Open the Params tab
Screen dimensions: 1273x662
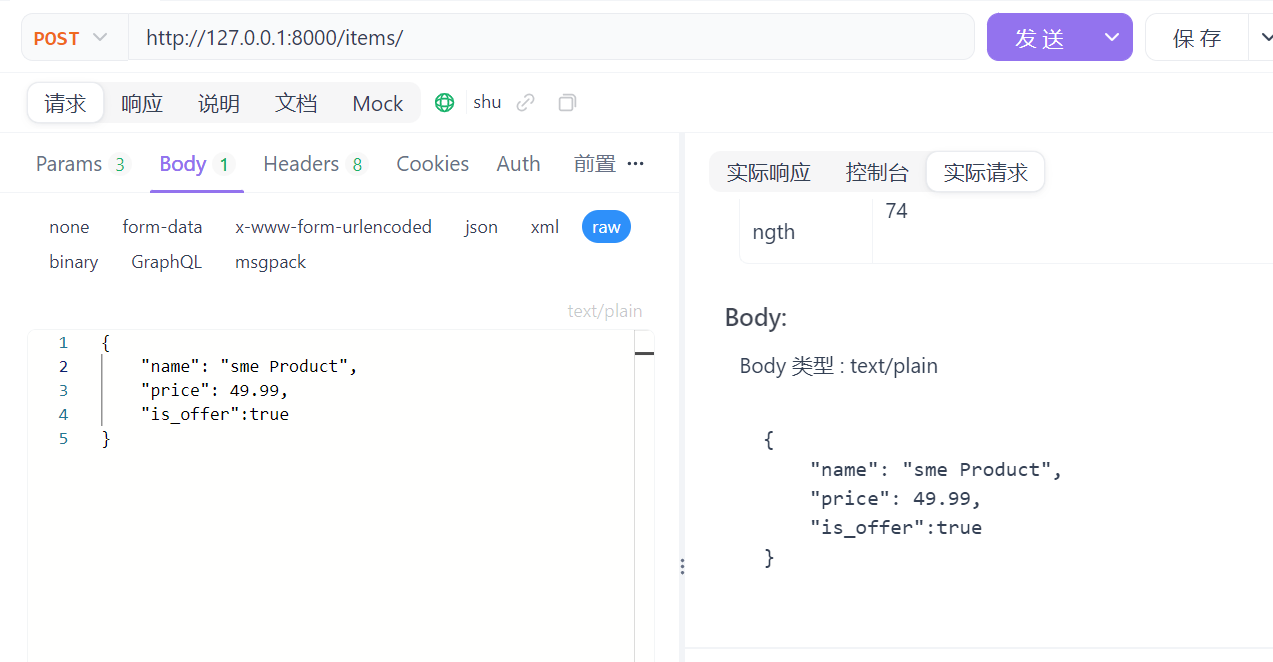(x=83, y=164)
